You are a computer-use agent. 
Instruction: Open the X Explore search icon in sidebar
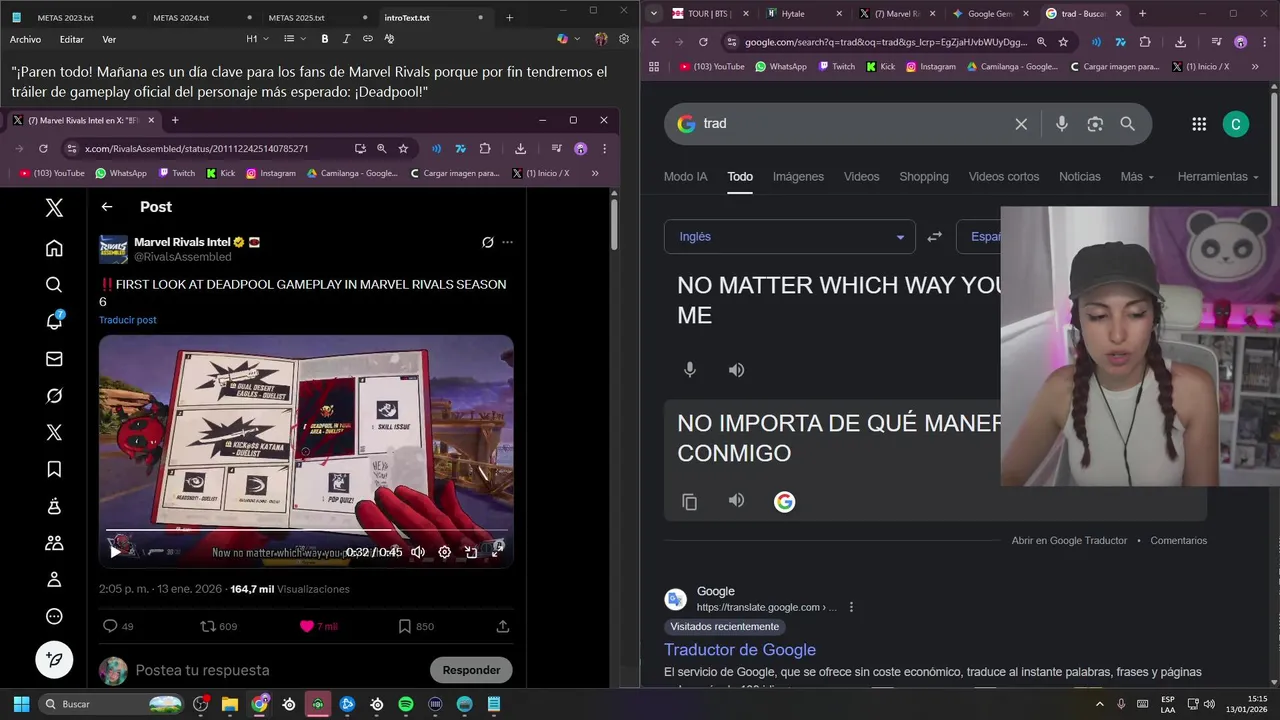point(54,285)
